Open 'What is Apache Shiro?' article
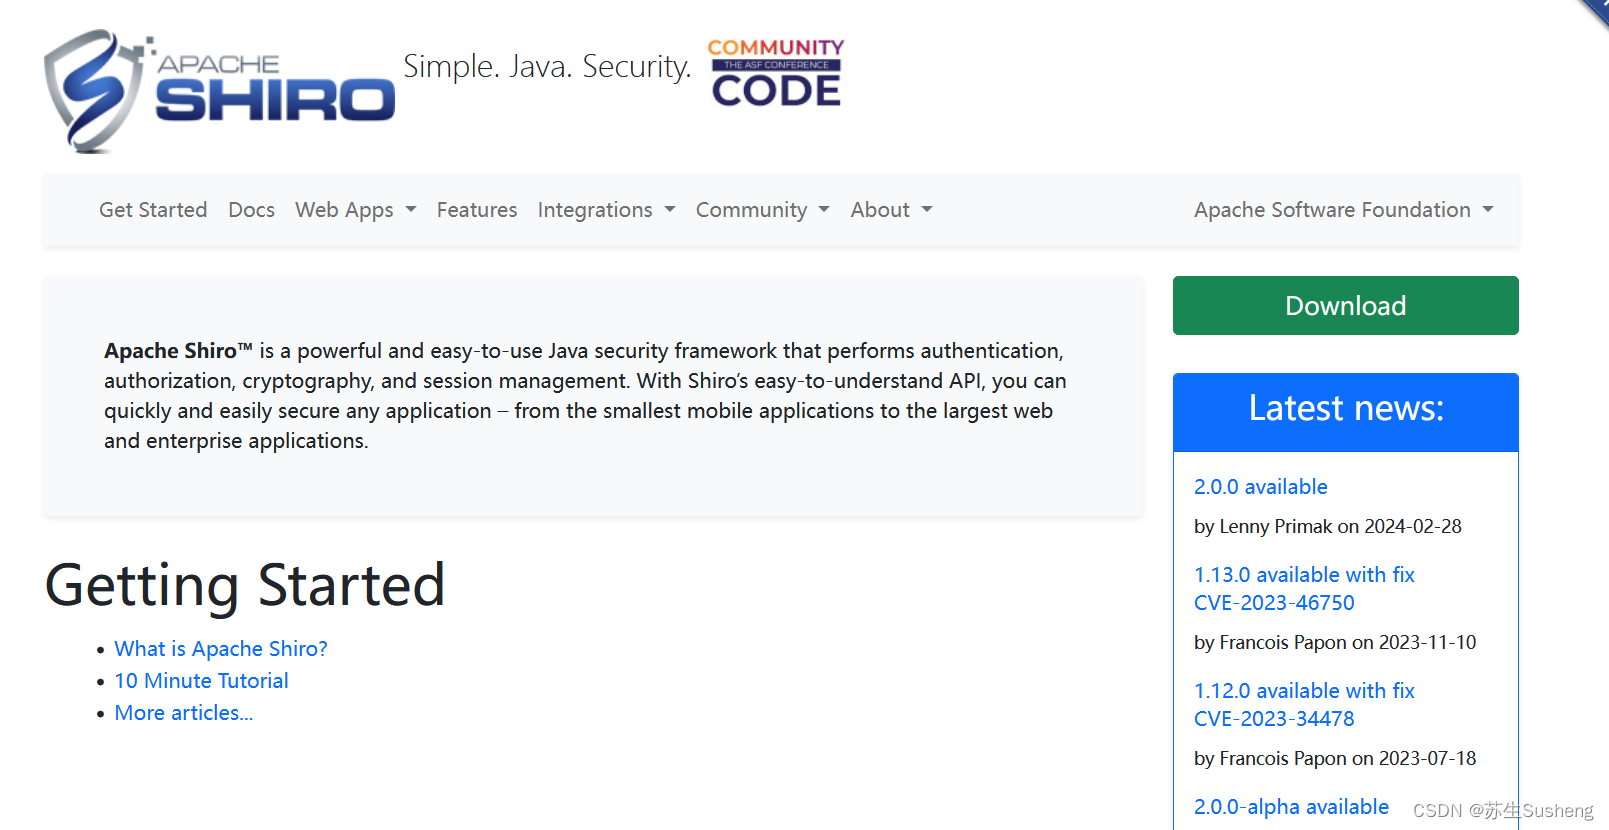Viewport: 1609px width, 830px height. 221,649
